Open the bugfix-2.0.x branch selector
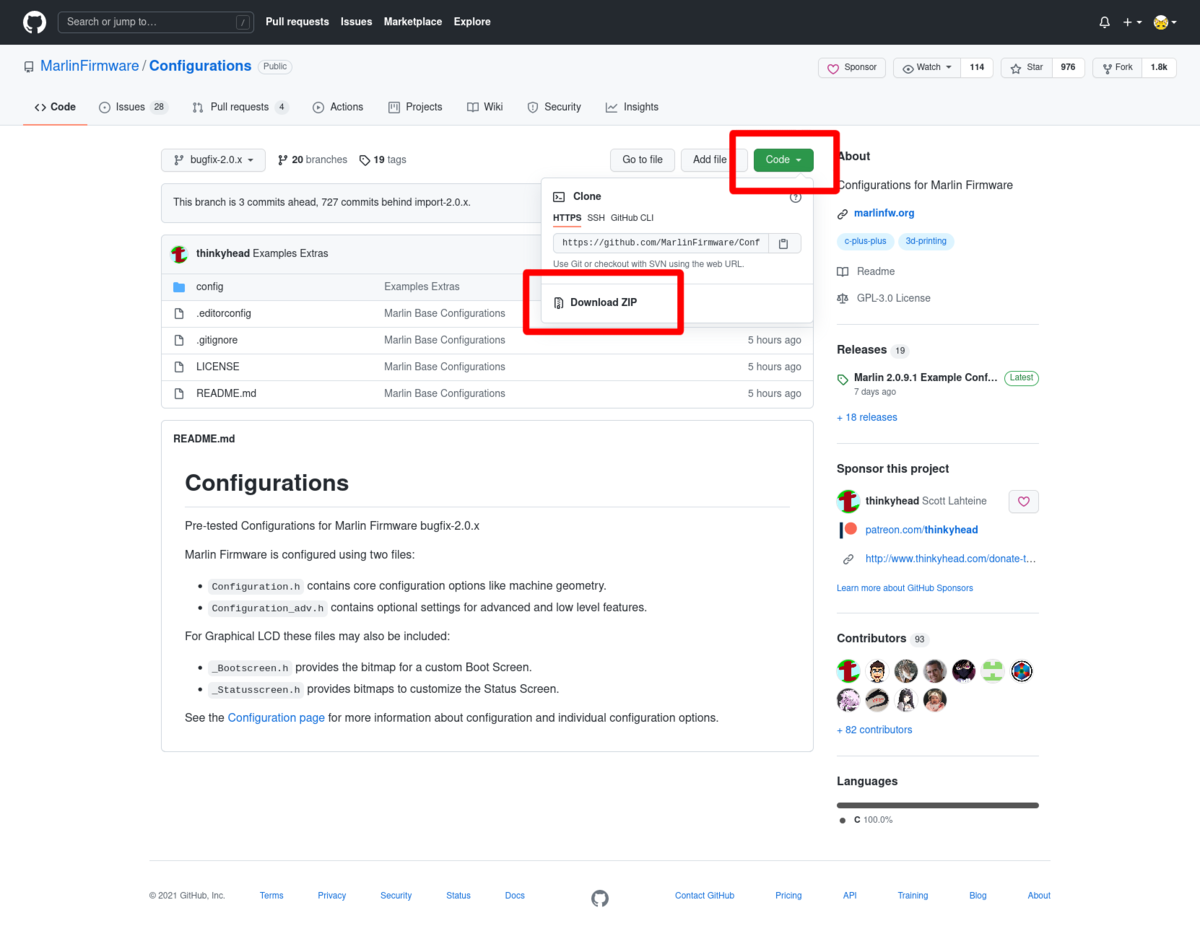The width and height of the screenshot is (1200, 944). coord(214,160)
